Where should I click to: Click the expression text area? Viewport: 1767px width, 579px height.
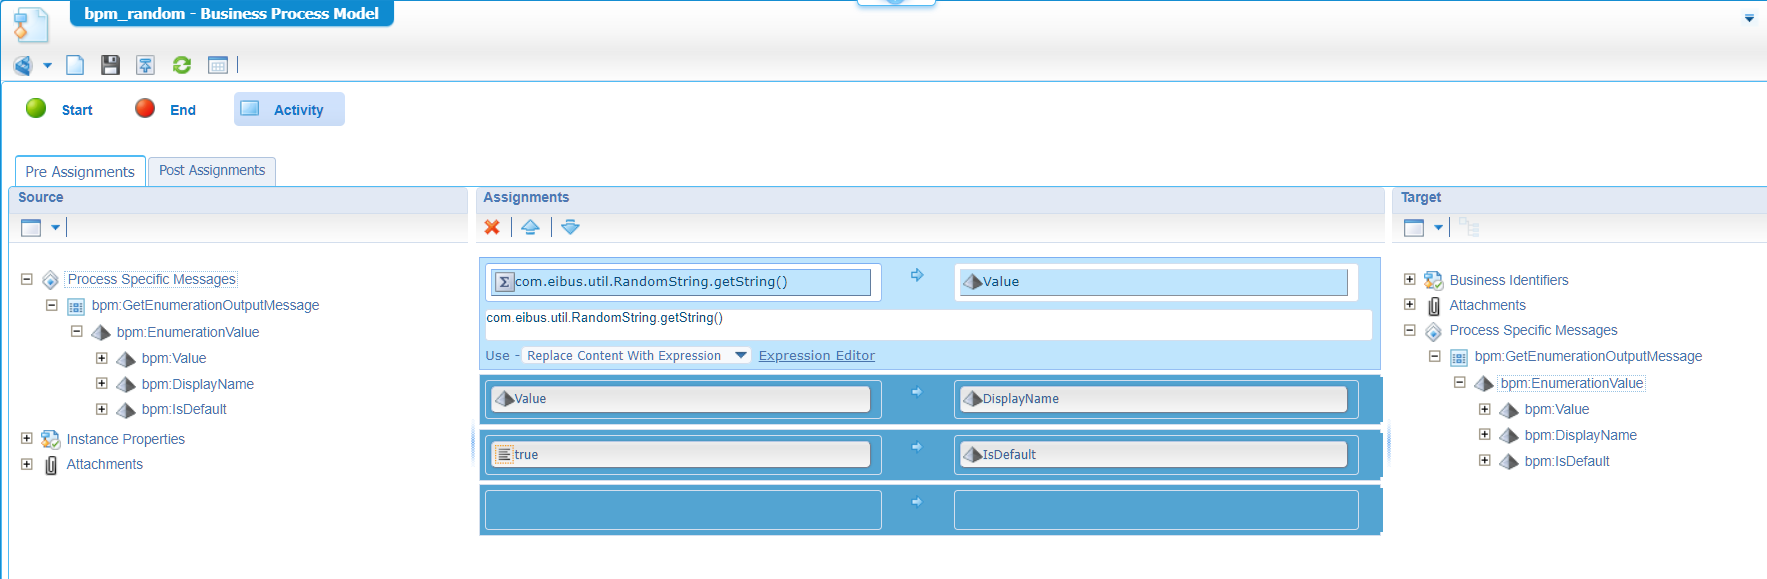coord(928,325)
